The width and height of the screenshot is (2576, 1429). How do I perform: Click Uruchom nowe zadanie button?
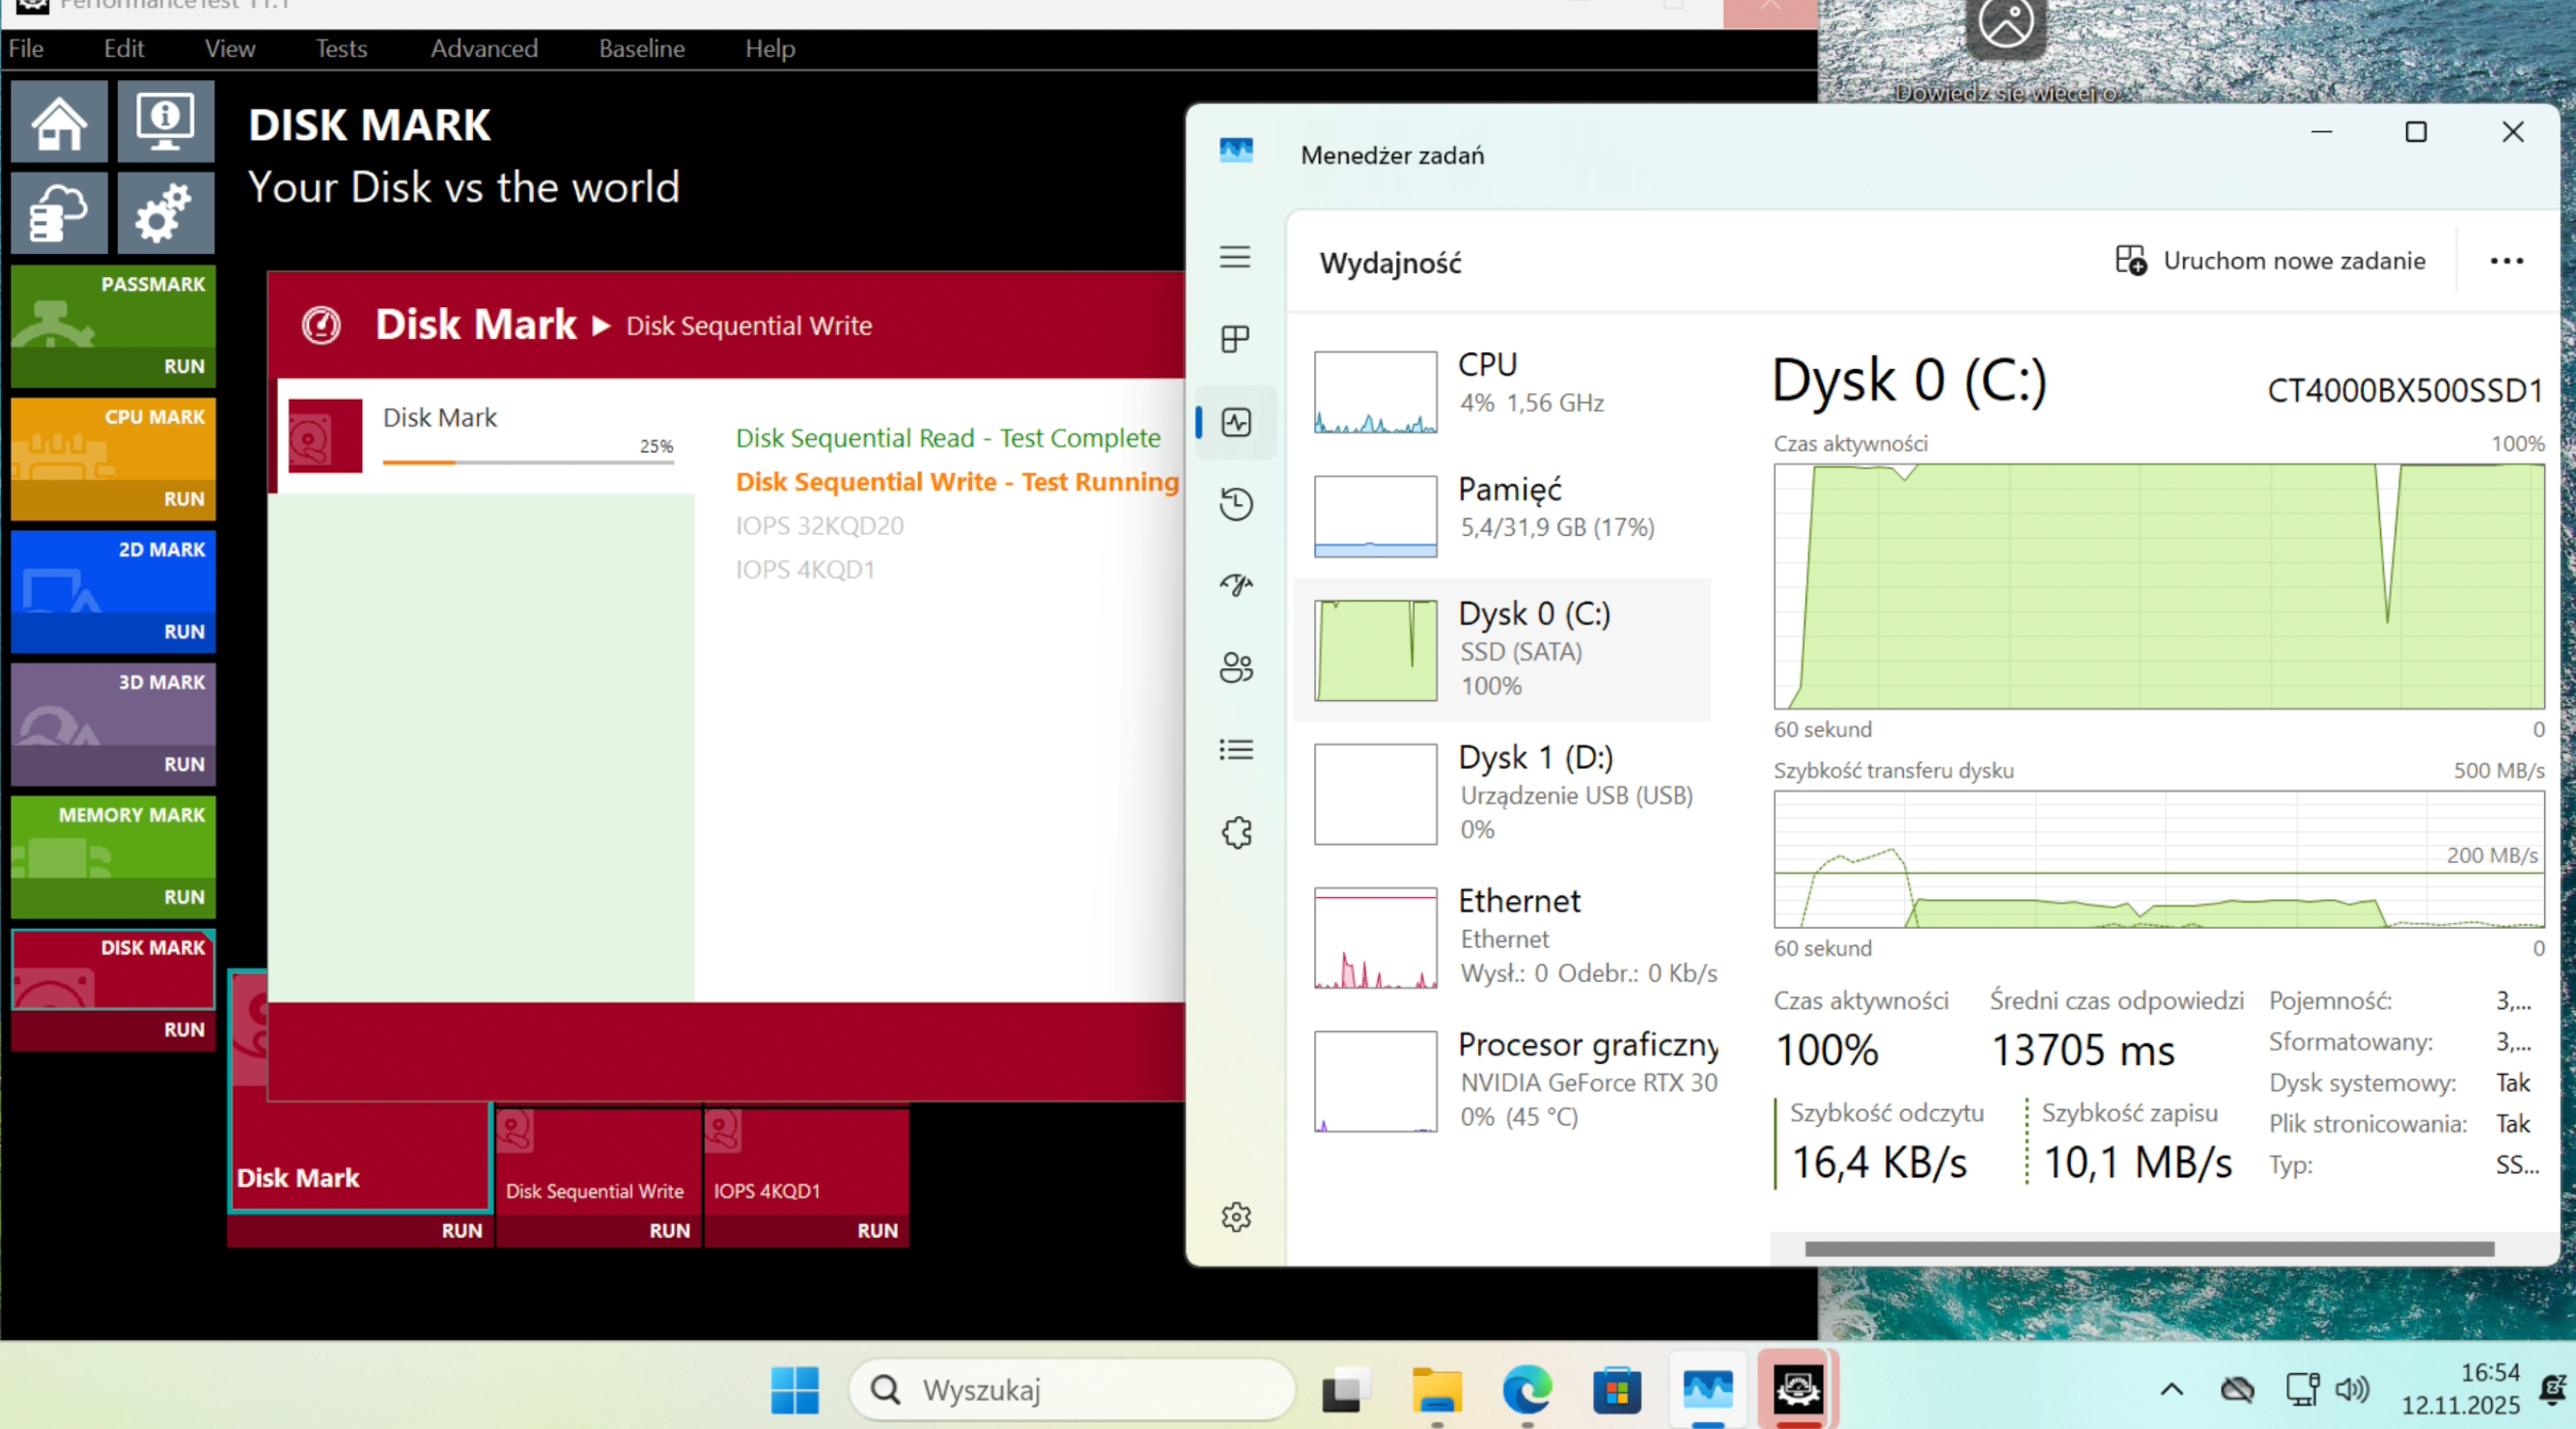(x=2271, y=261)
